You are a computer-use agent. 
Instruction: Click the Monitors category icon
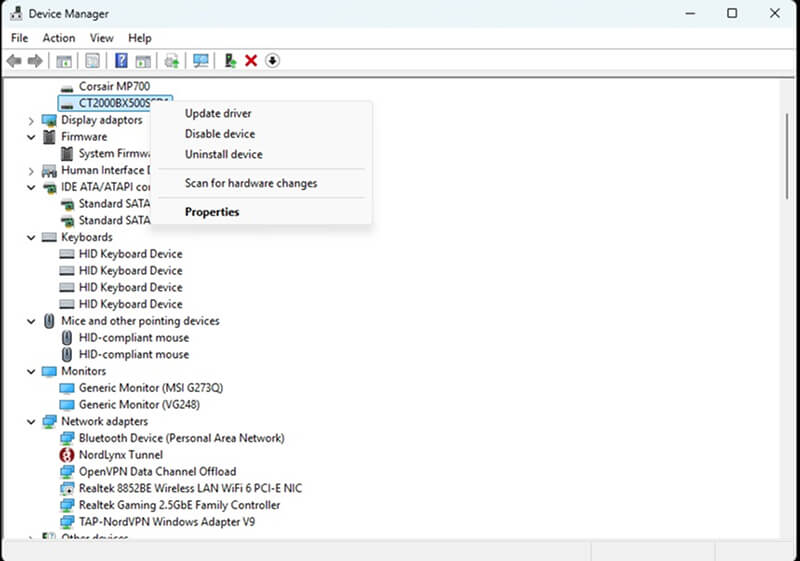tap(49, 371)
